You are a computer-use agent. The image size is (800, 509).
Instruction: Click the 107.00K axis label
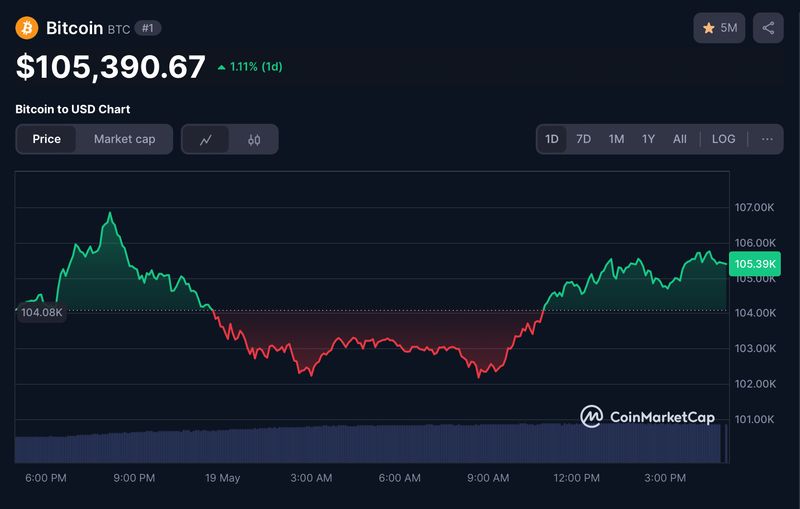coord(754,208)
